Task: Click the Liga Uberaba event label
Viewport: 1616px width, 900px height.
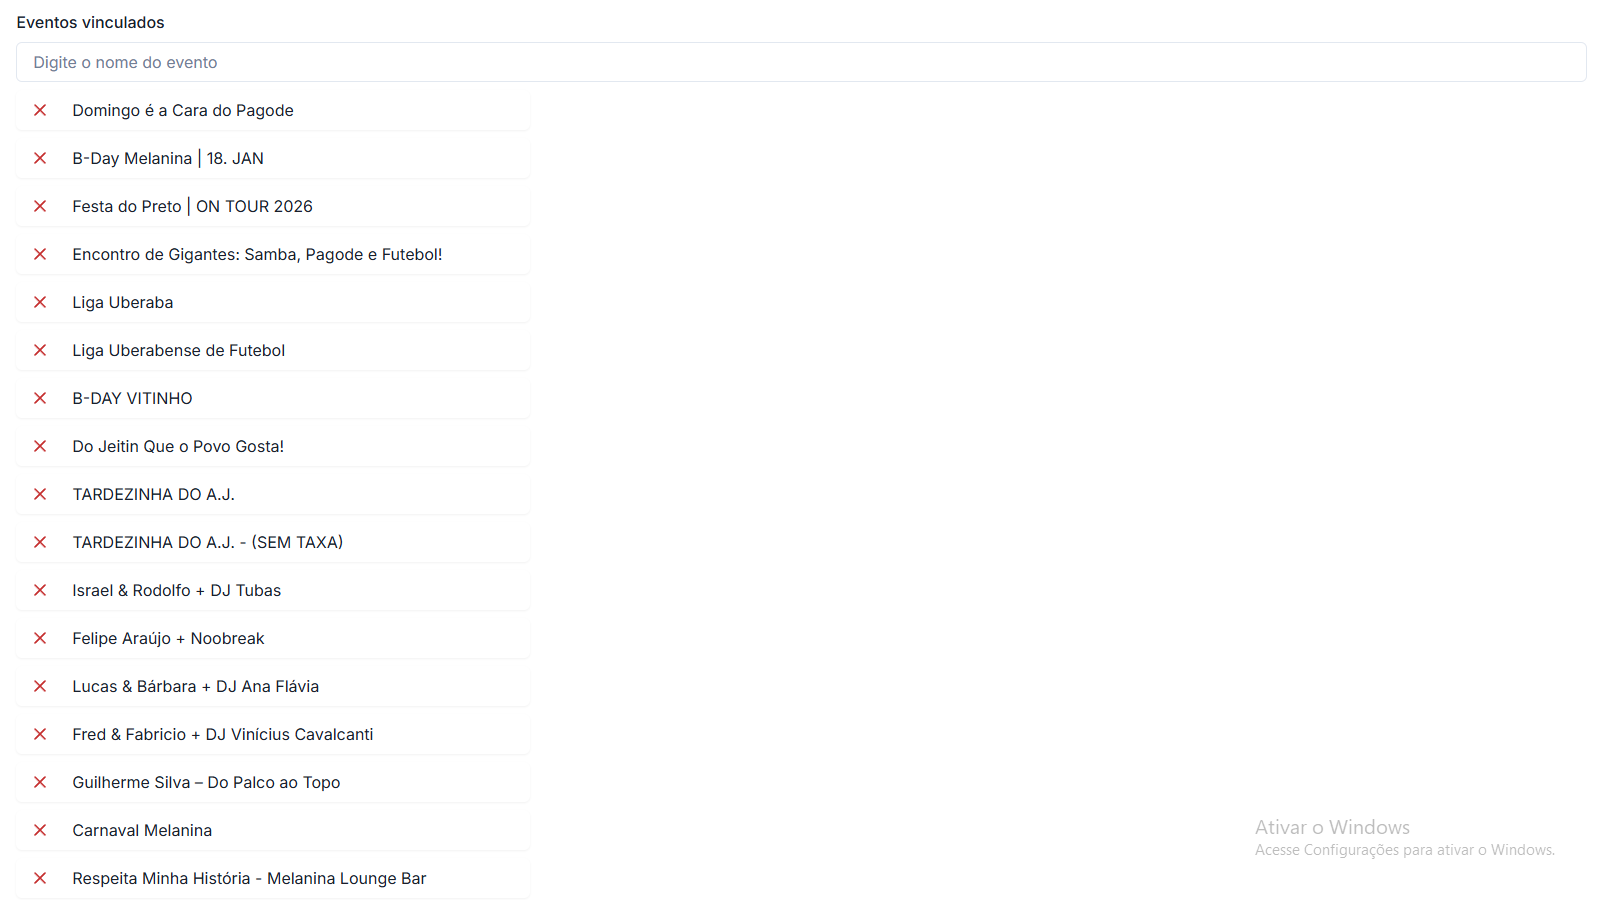Action: point(122,302)
